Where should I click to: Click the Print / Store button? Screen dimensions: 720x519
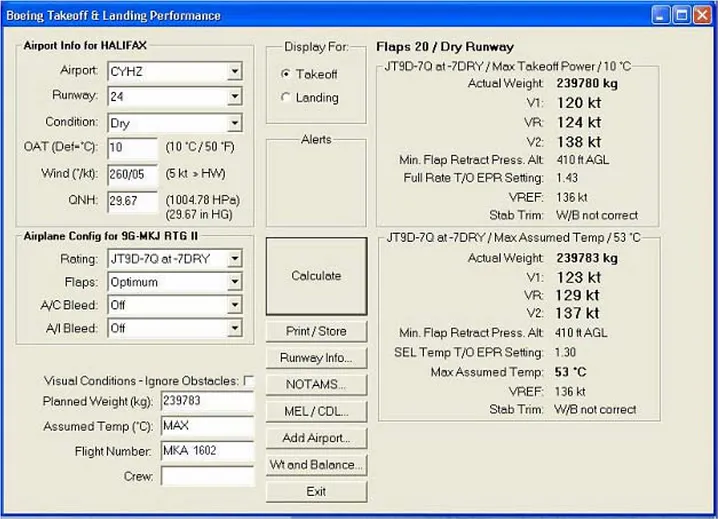pyautogui.click(x=316, y=331)
